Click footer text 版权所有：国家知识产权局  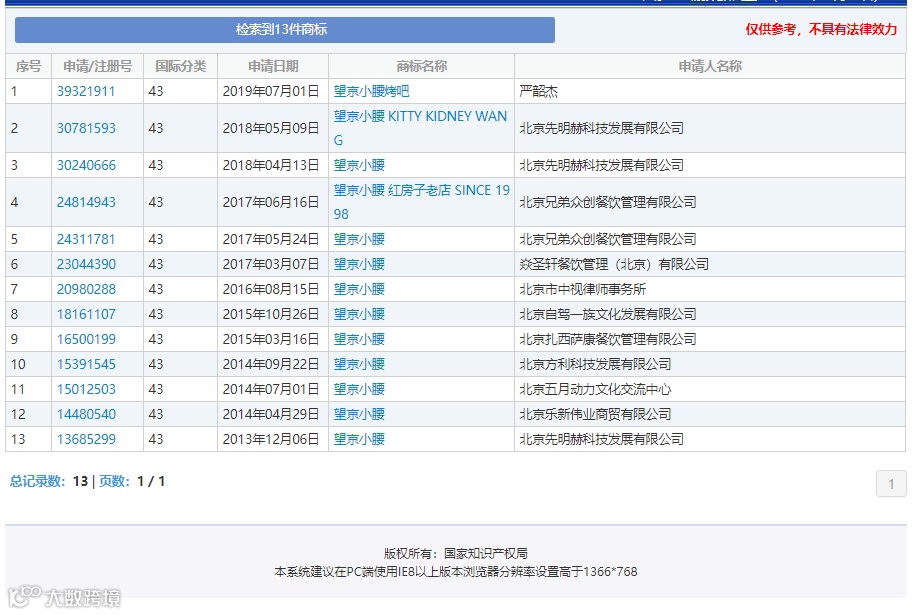(x=456, y=554)
